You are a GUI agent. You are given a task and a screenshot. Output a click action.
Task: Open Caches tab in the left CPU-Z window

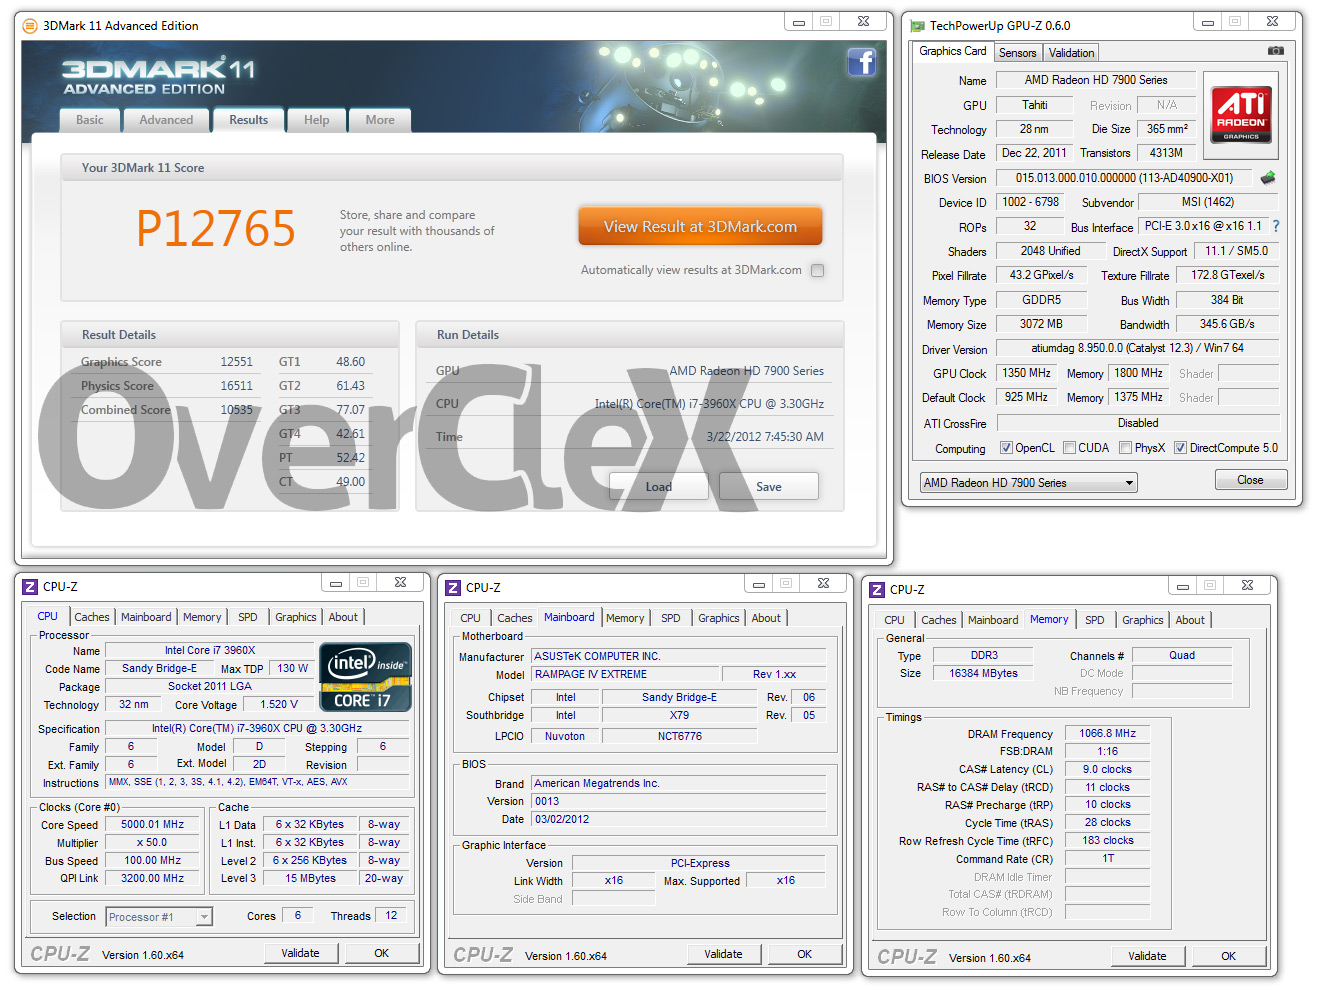pyautogui.click(x=92, y=617)
